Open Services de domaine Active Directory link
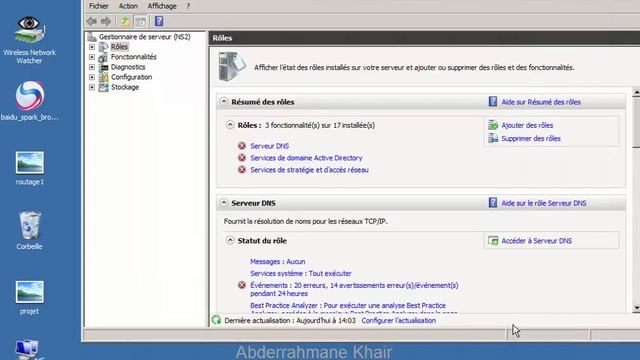The width and height of the screenshot is (640, 360). click(306, 158)
